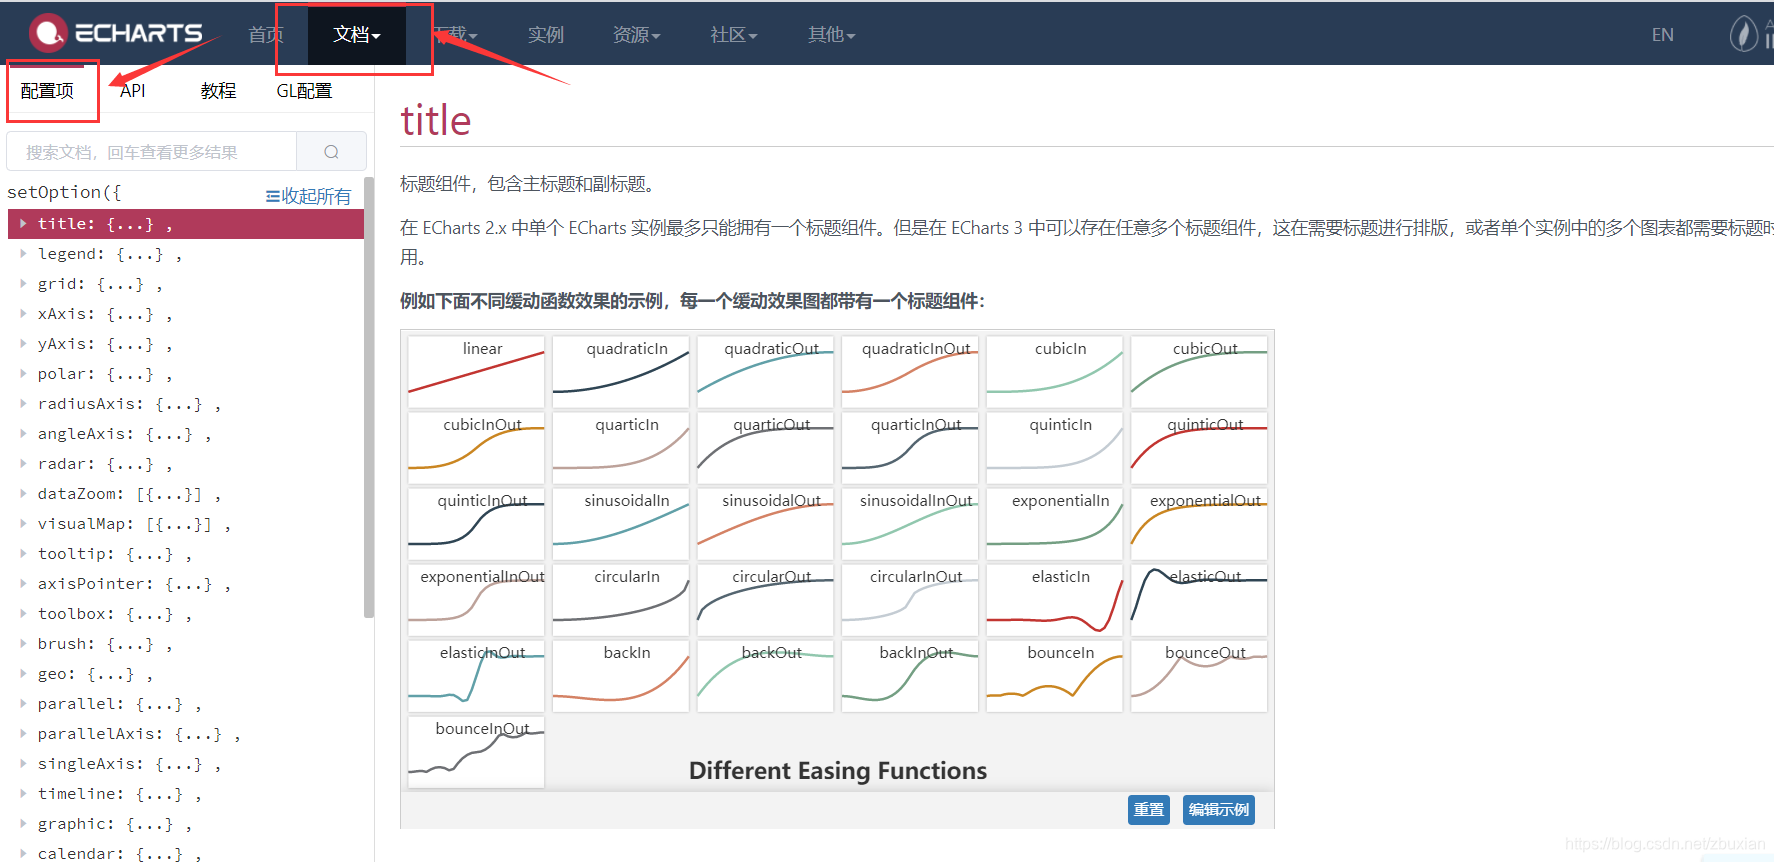Click the feather icon in the top bar
Viewport: 1774px width, 862px height.
1744,34
